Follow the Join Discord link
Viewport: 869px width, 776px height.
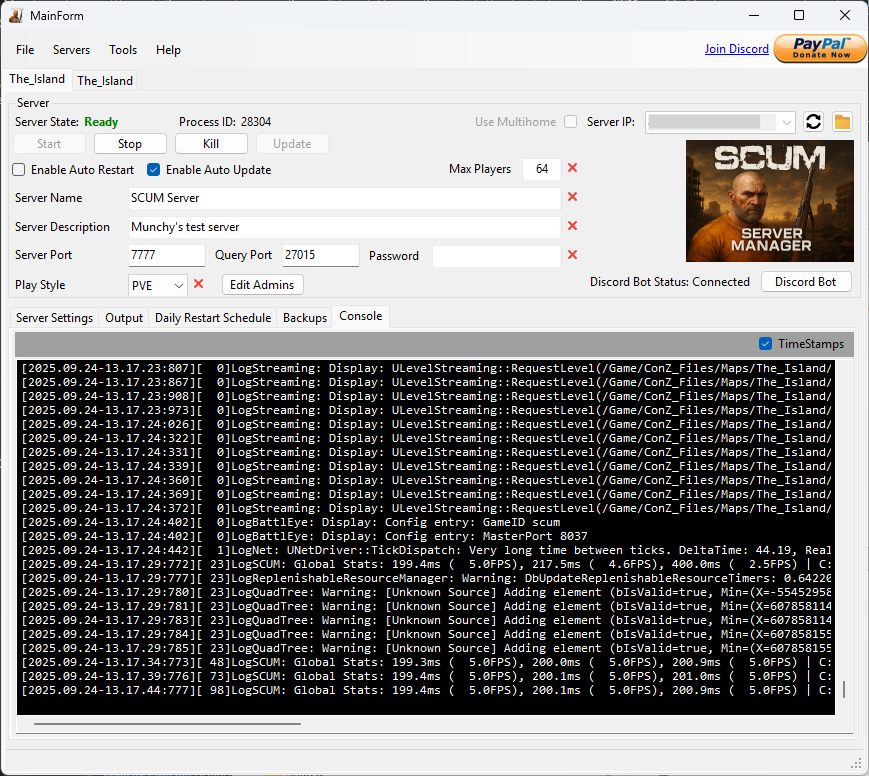point(737,49)
